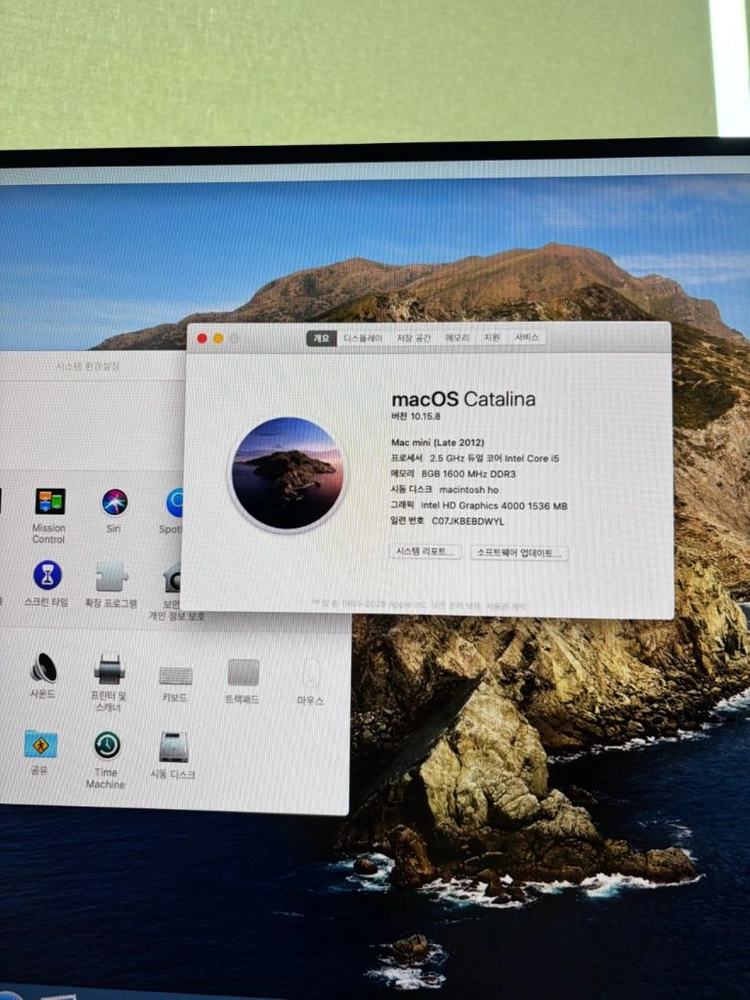
Task: Click the 8GB 1600 MHz DDR3 memory text
Action: pyautogui.click(x=468, y=474)
